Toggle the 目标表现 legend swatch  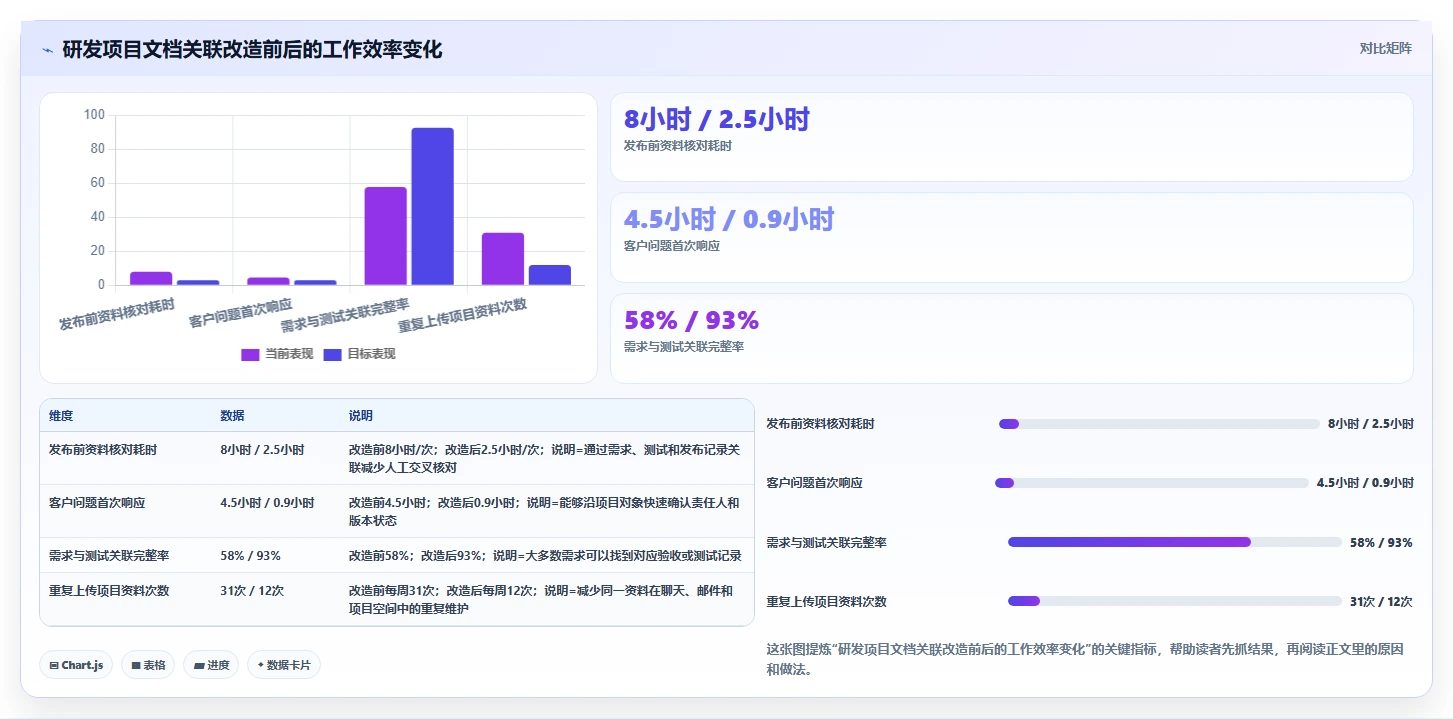[x=332, y=354]
